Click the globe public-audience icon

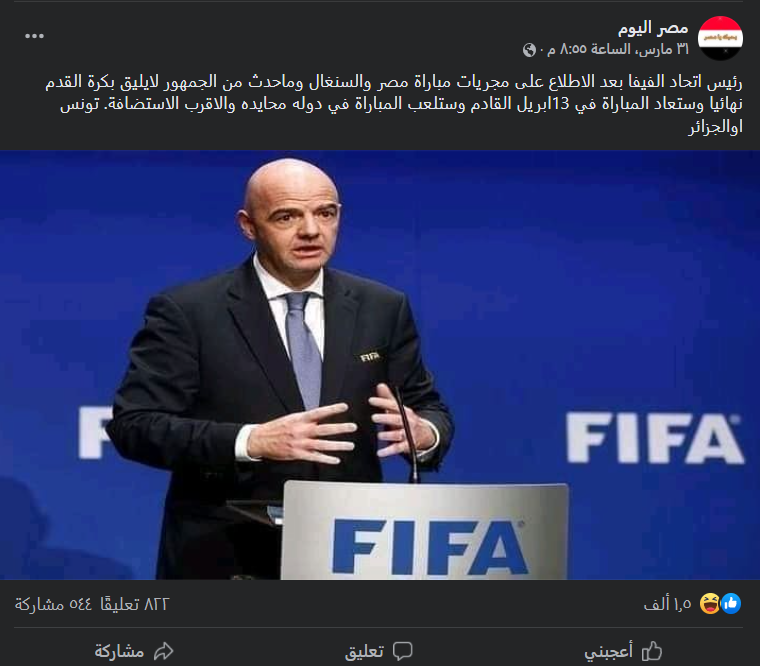pos(529,49)
